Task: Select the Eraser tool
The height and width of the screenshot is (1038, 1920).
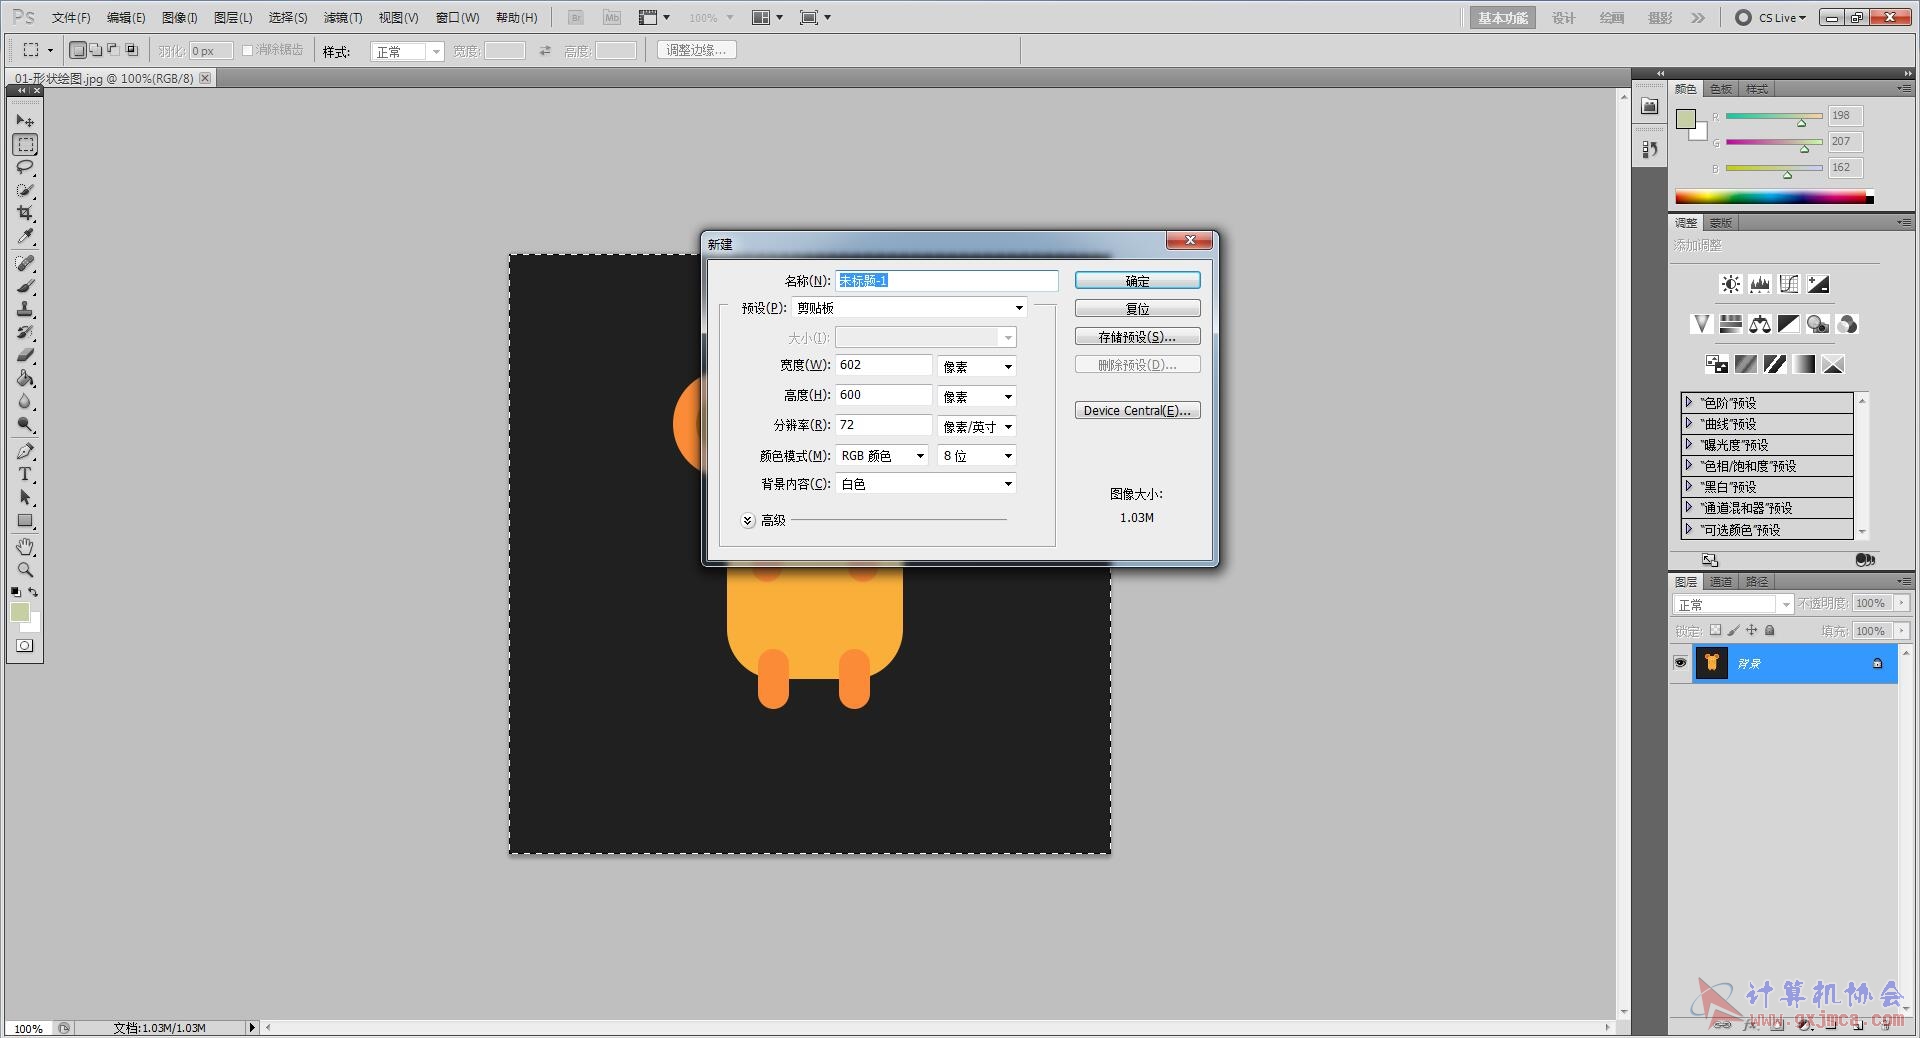Action: [25, 355]
